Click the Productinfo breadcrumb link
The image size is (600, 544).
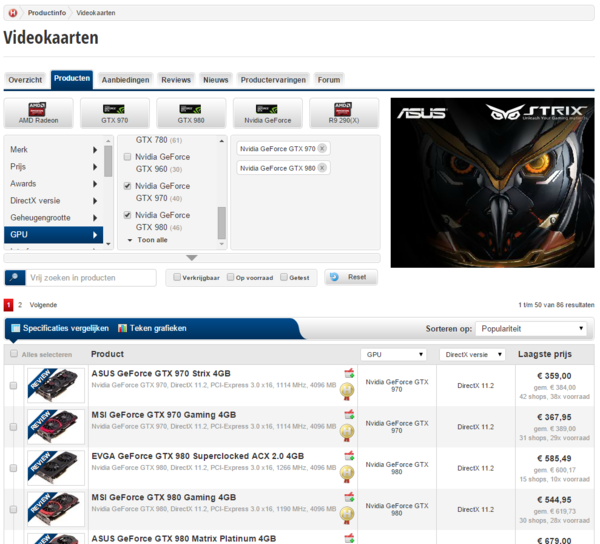tap(47, 13)
